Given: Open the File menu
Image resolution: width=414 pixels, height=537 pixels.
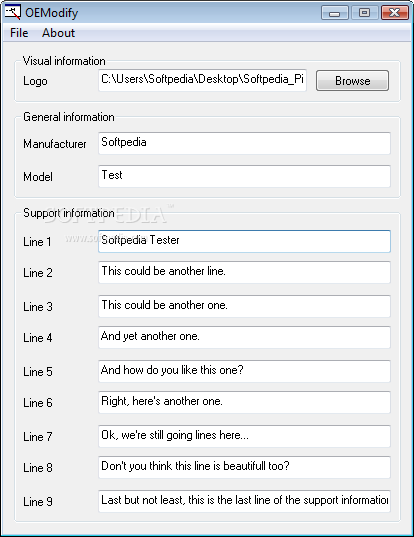Looking at the screenshot, I should click(x=19, y=33).
